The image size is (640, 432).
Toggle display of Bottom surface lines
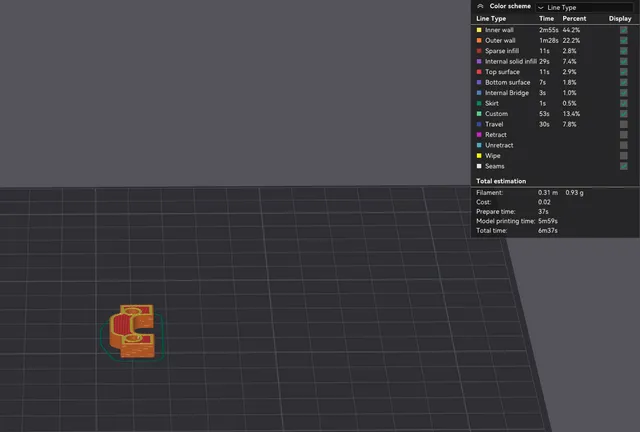[623, 82]
